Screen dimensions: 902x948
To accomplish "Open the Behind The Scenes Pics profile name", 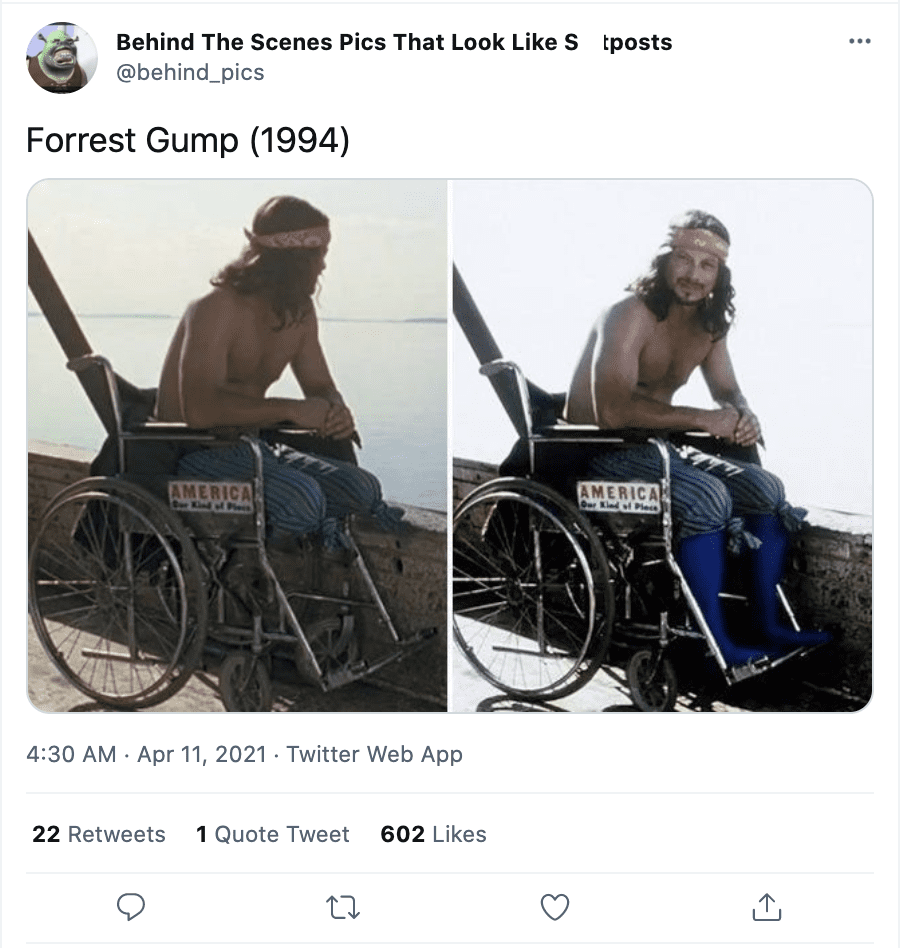I will click(x=394, y=42).
